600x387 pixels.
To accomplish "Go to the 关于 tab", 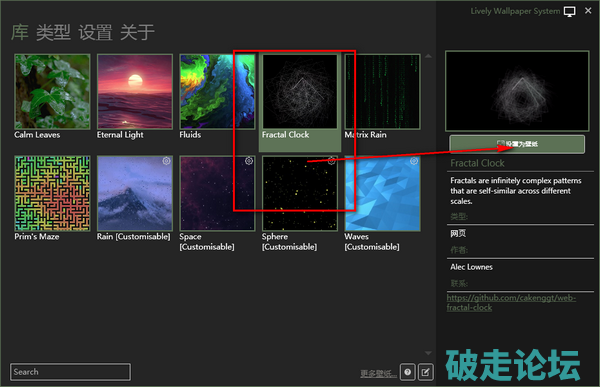I will [137, 32].
